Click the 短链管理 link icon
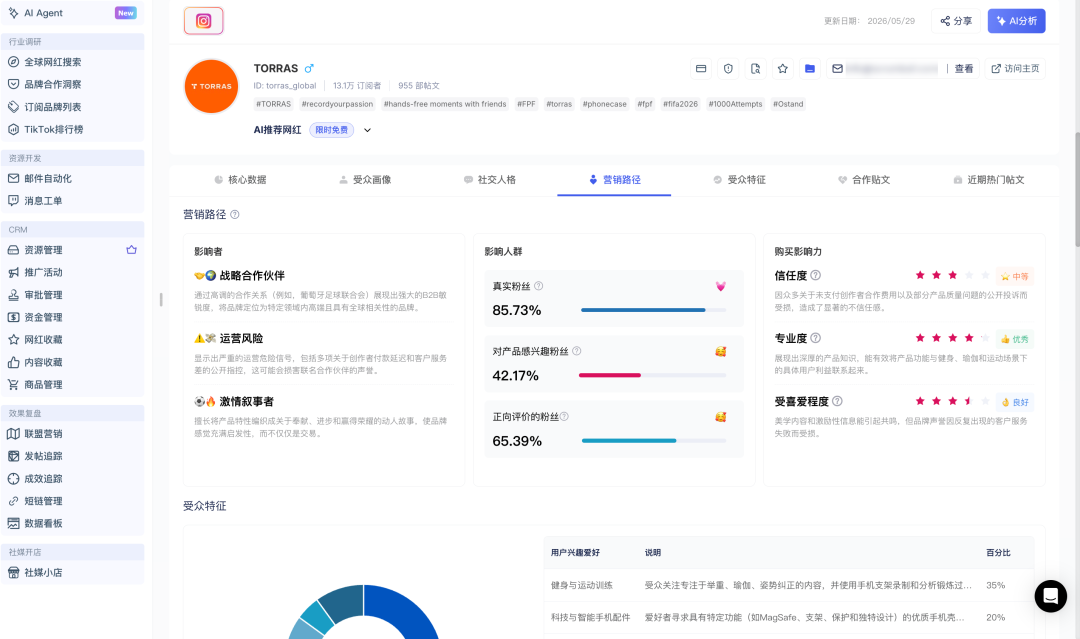1080x639 pixels. pyautogui.click(x=13, y=501)
